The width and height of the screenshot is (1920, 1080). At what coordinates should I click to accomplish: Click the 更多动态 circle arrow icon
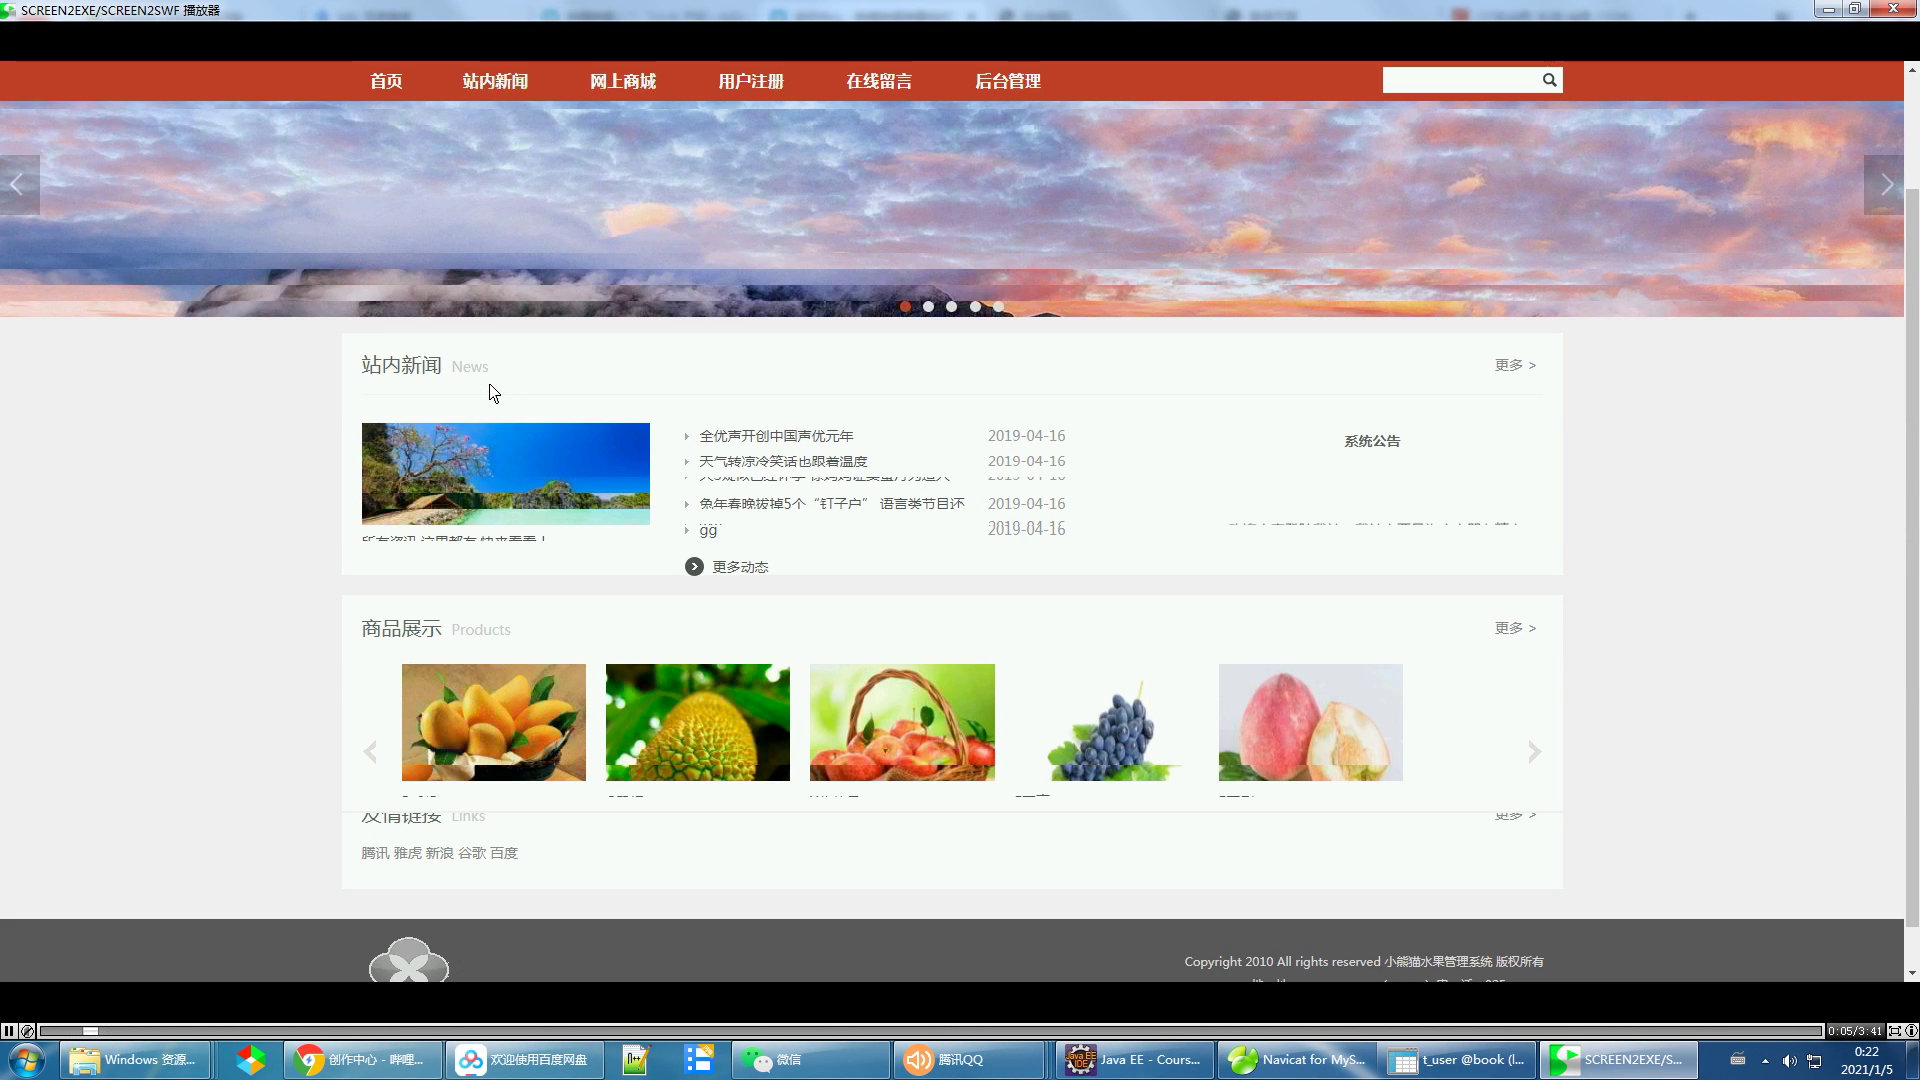click(x=694, y=567)
